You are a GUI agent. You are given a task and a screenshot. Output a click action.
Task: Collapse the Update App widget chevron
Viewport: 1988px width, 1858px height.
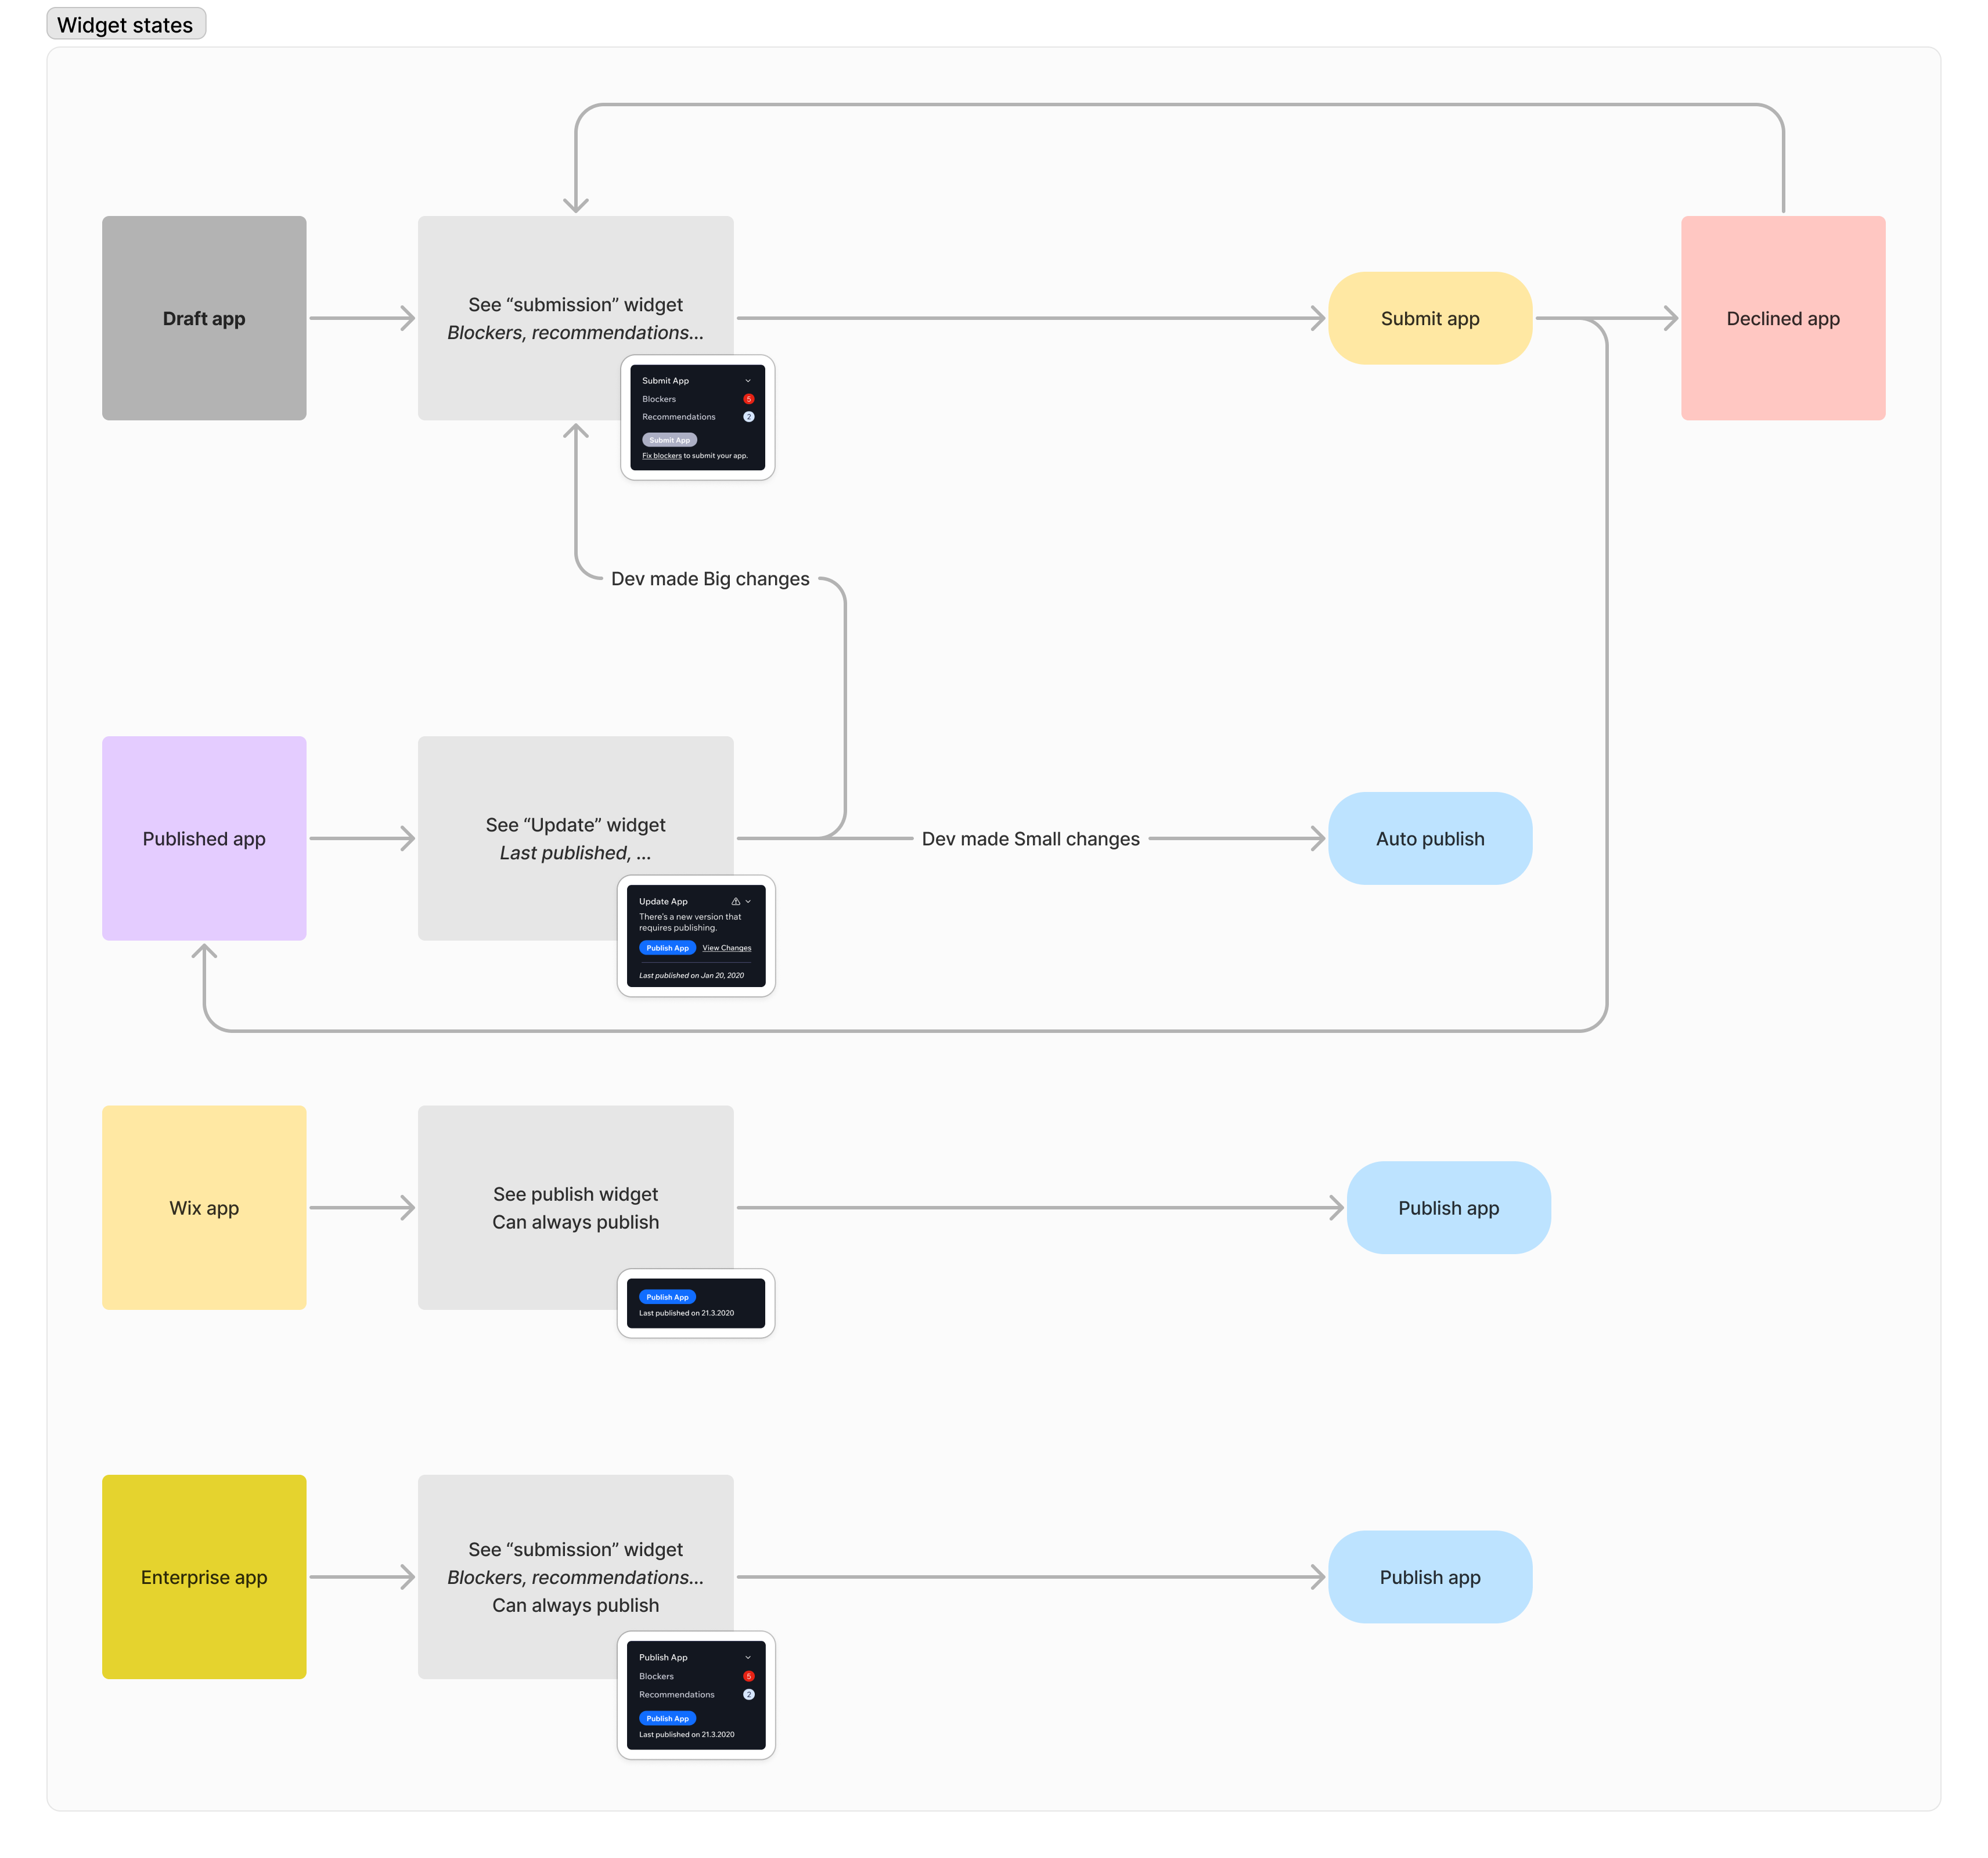748,901
